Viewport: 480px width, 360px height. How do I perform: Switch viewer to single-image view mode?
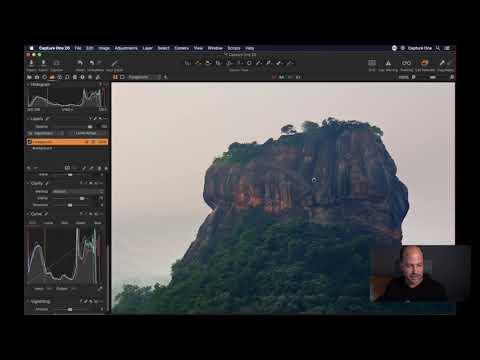[122, 77]
